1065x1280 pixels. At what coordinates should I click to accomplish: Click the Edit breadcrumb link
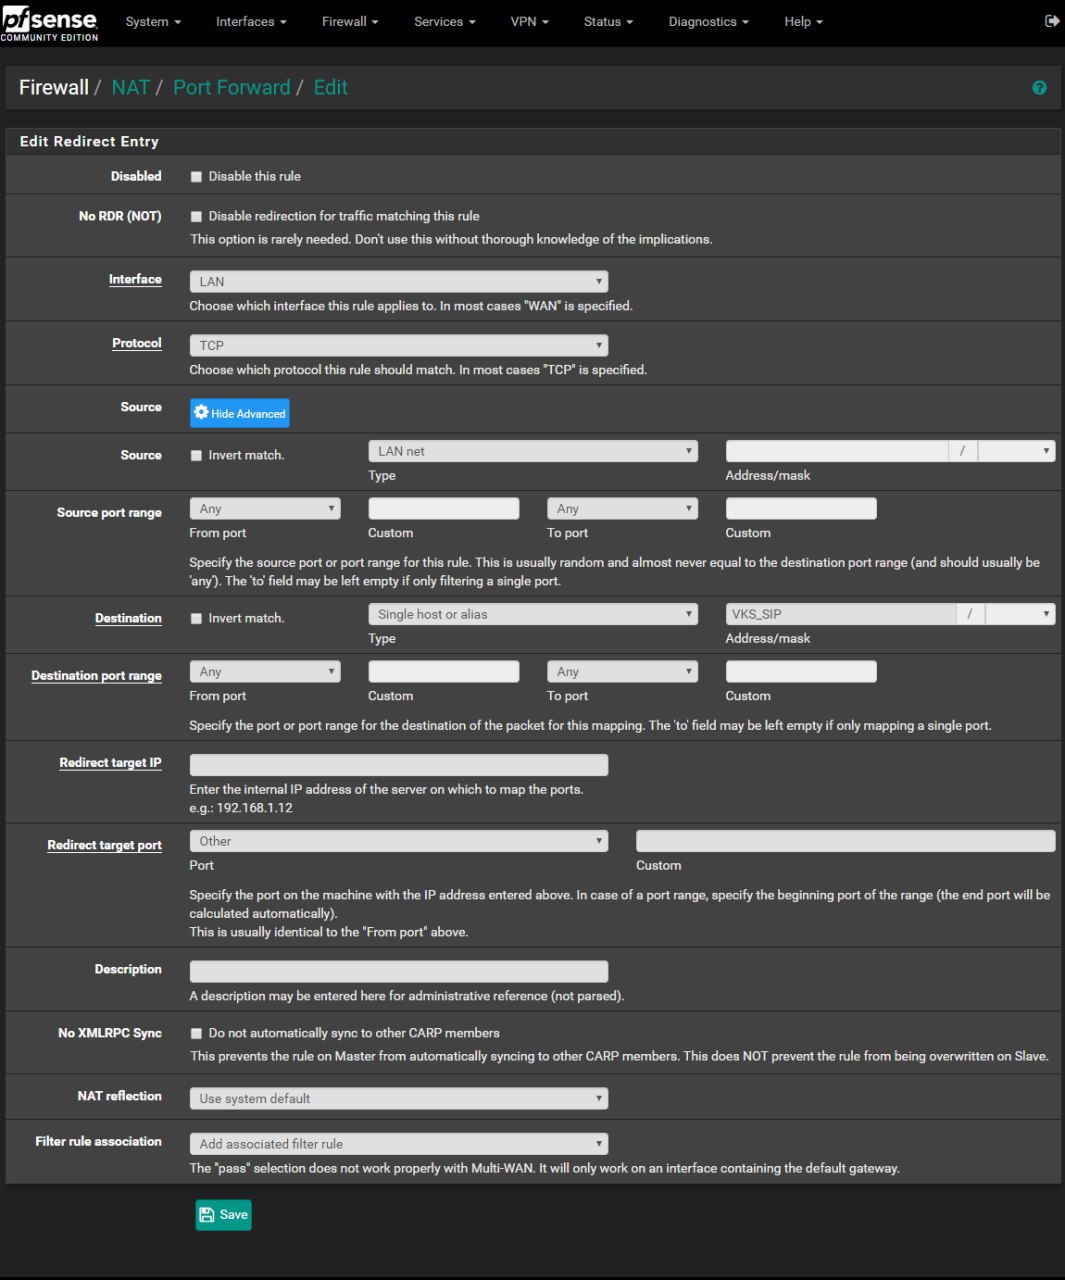[x=331, y=88]
